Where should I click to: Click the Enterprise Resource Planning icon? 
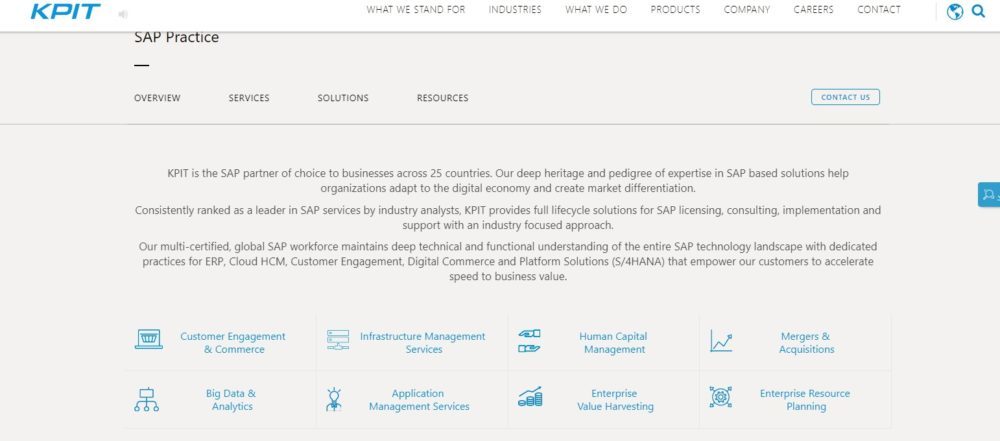[720, 397]
